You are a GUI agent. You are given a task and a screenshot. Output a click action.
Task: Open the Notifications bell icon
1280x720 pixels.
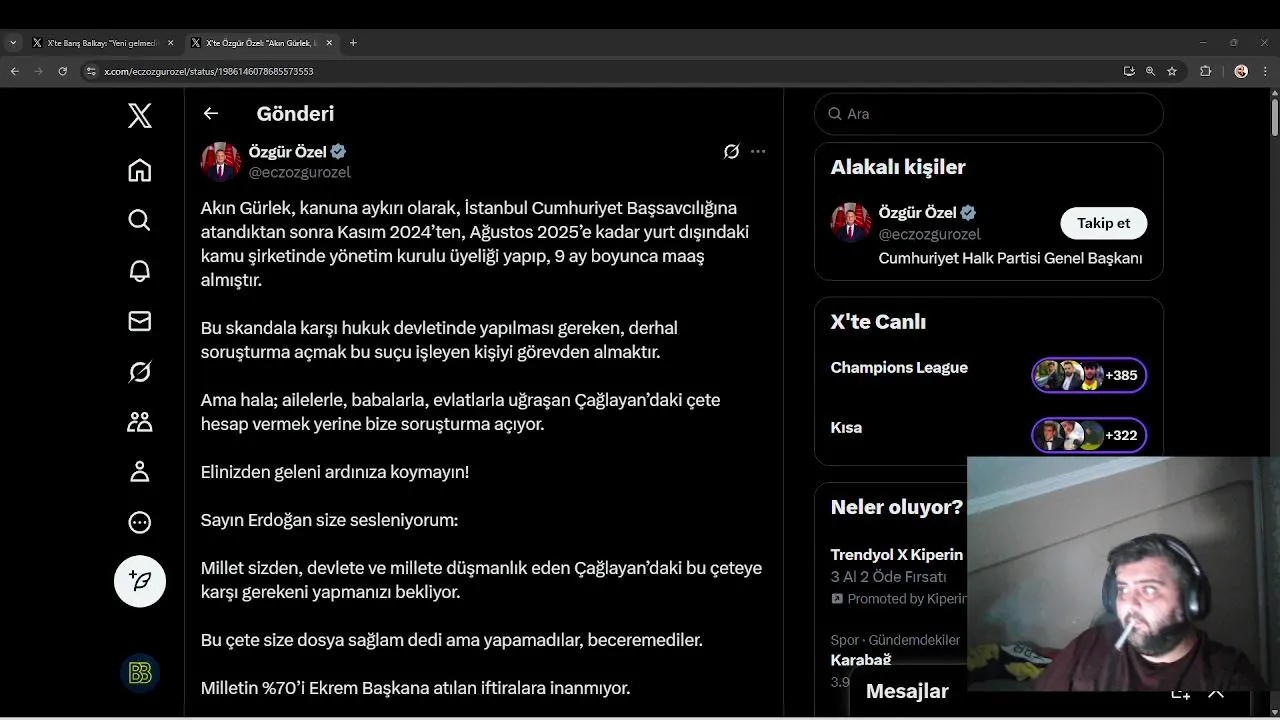coord(140,271)
